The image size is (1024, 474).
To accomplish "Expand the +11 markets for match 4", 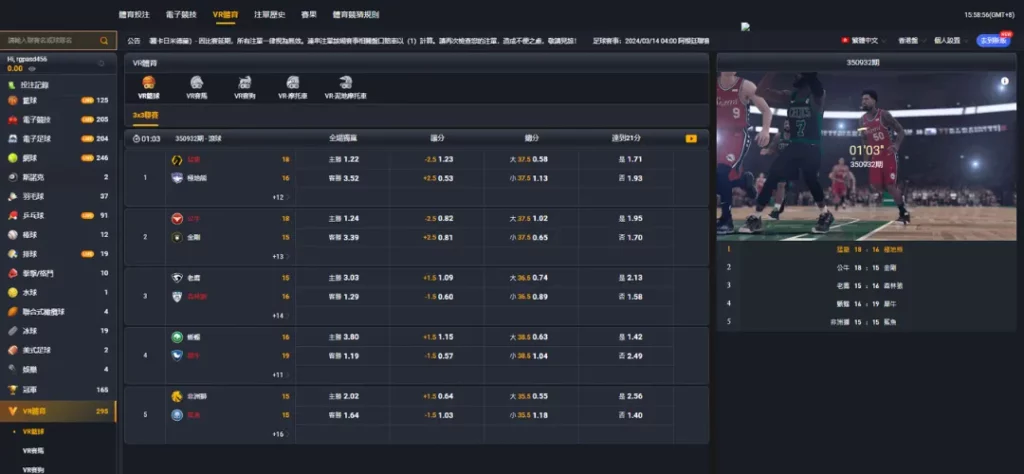I will (281, 375).
